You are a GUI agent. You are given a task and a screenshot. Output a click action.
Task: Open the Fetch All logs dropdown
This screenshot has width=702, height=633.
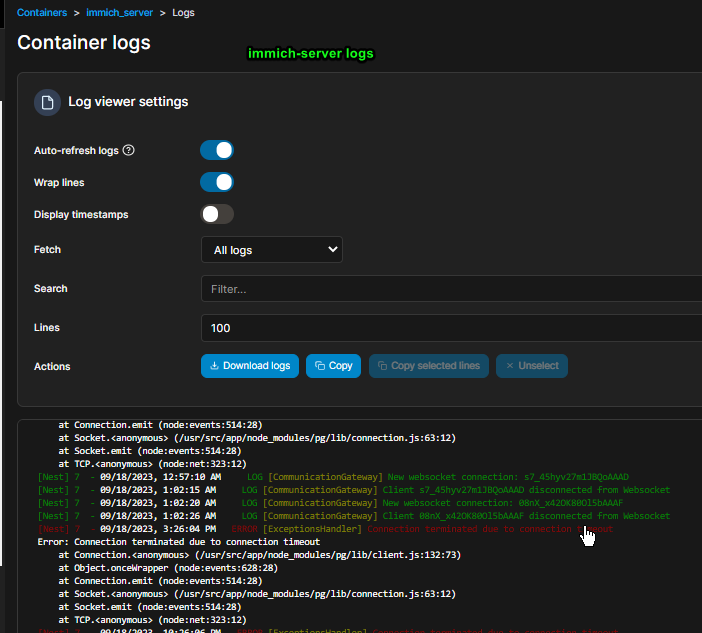pos(272,250)
